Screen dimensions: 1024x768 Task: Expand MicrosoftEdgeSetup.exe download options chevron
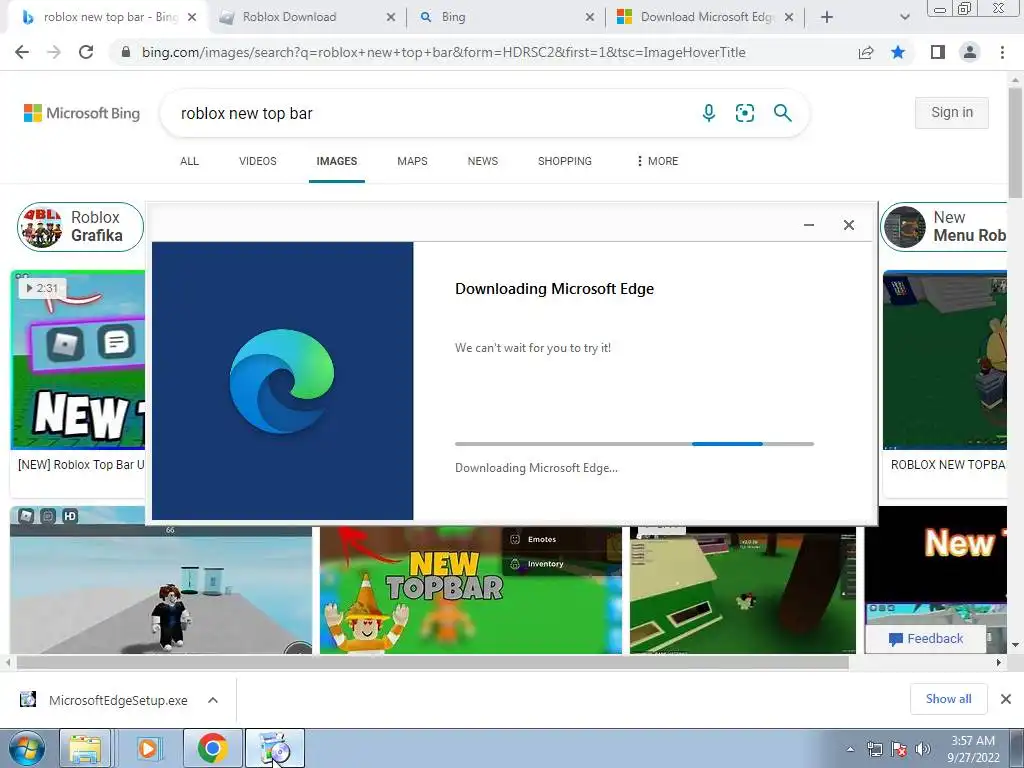tap(213, 700)
